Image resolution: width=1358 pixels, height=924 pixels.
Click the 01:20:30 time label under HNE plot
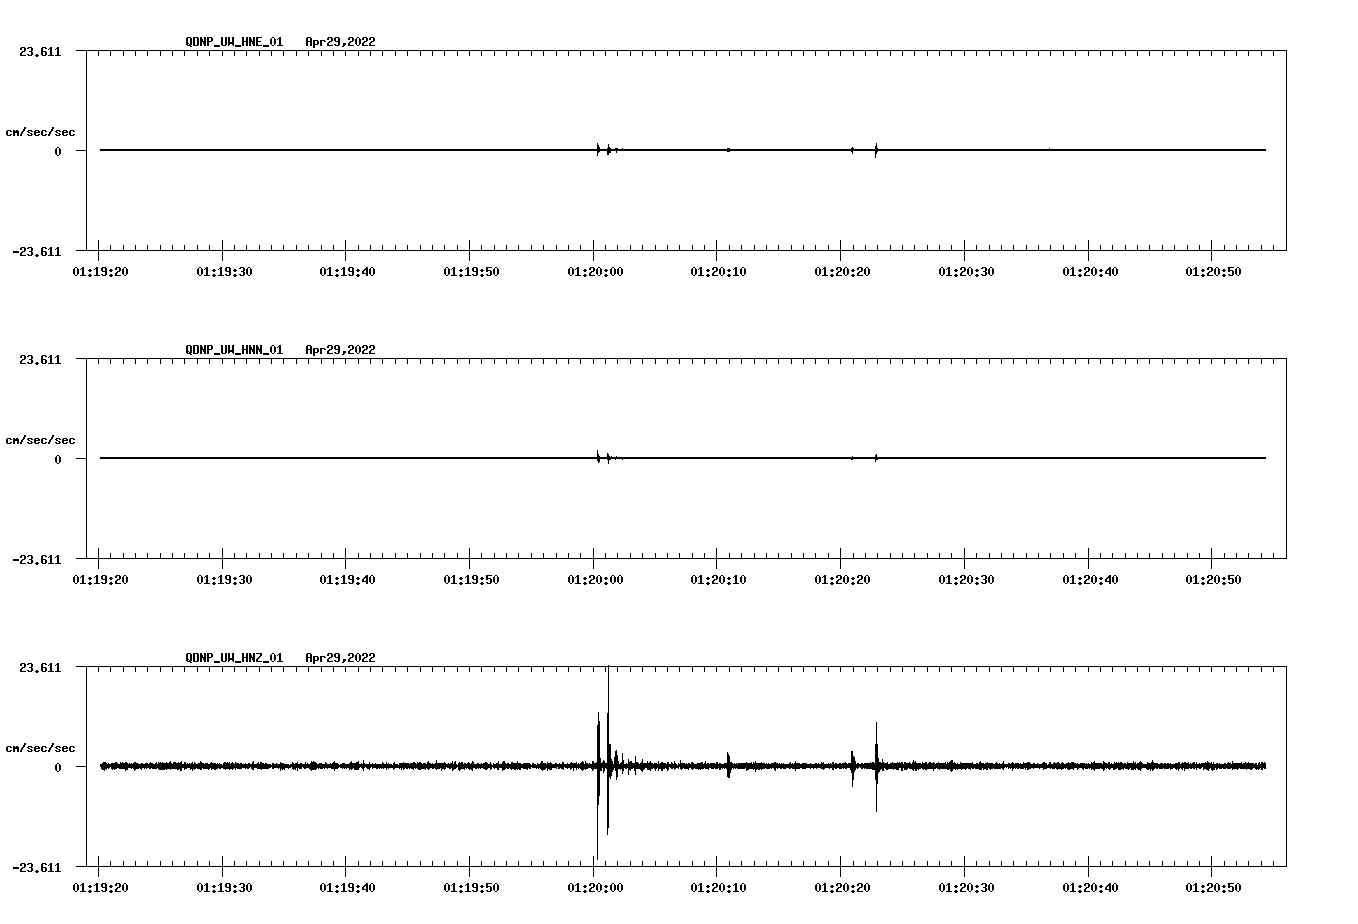pos(966,271)
